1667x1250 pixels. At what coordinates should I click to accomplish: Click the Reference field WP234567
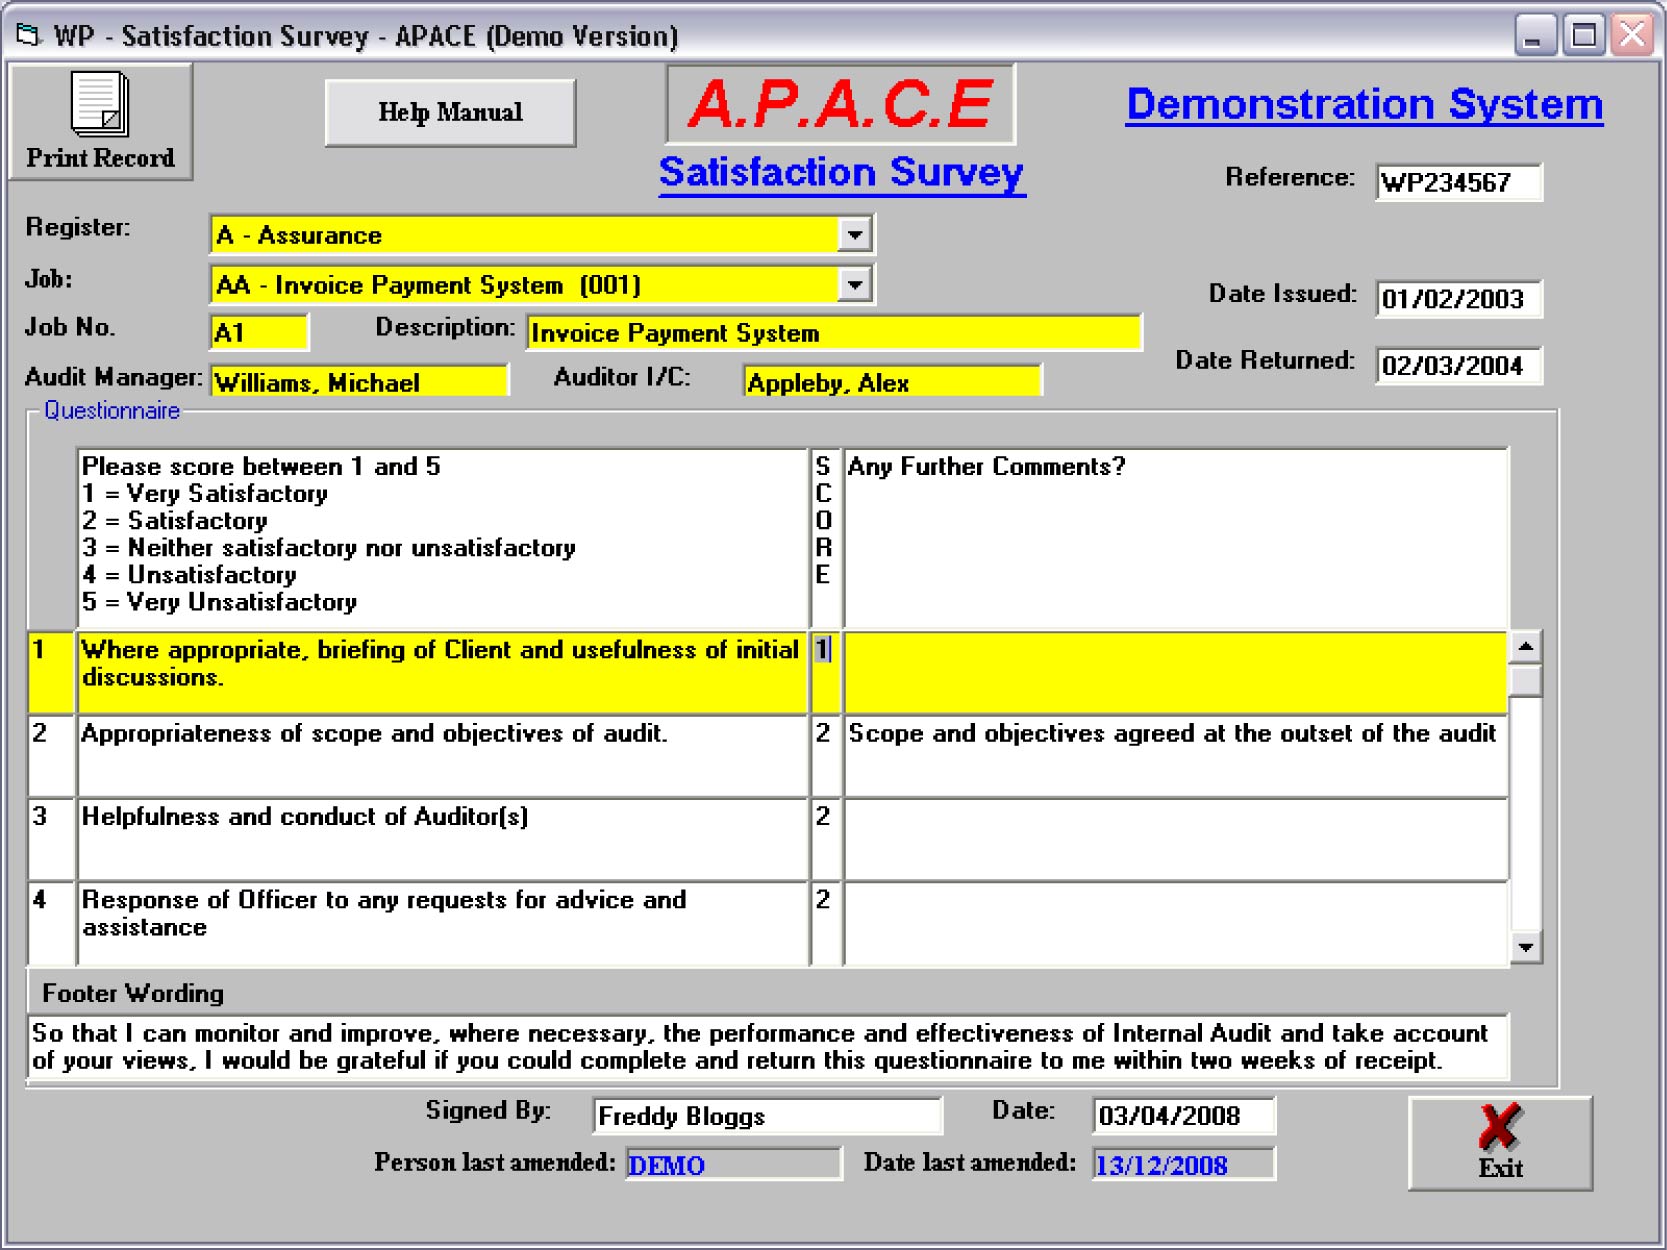[x=1458, y=183]
